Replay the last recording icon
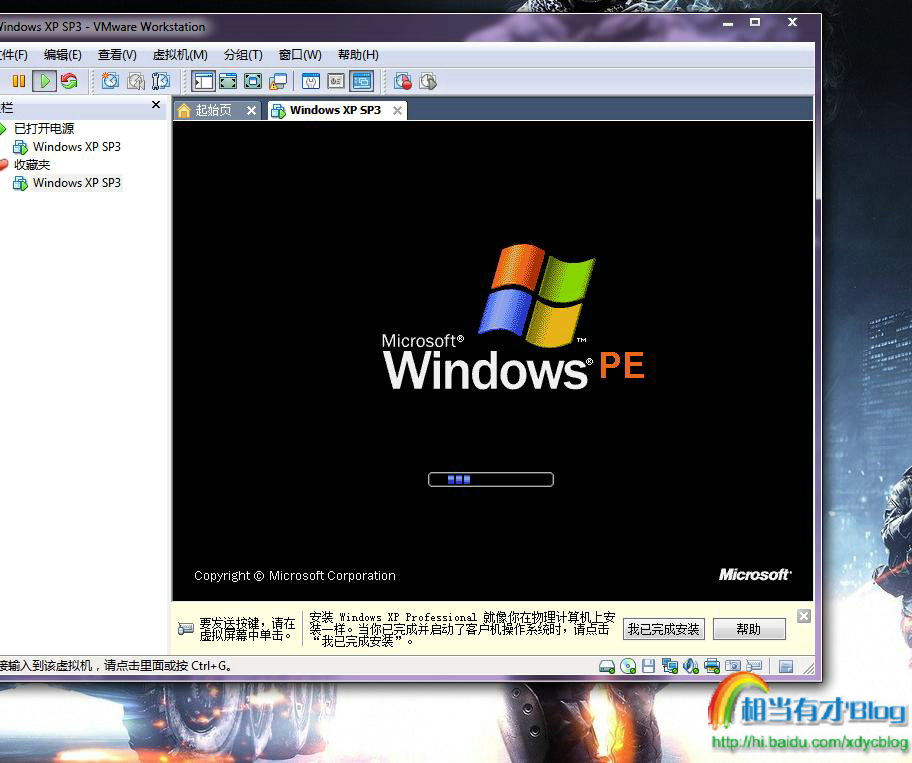 coord(428,81)
